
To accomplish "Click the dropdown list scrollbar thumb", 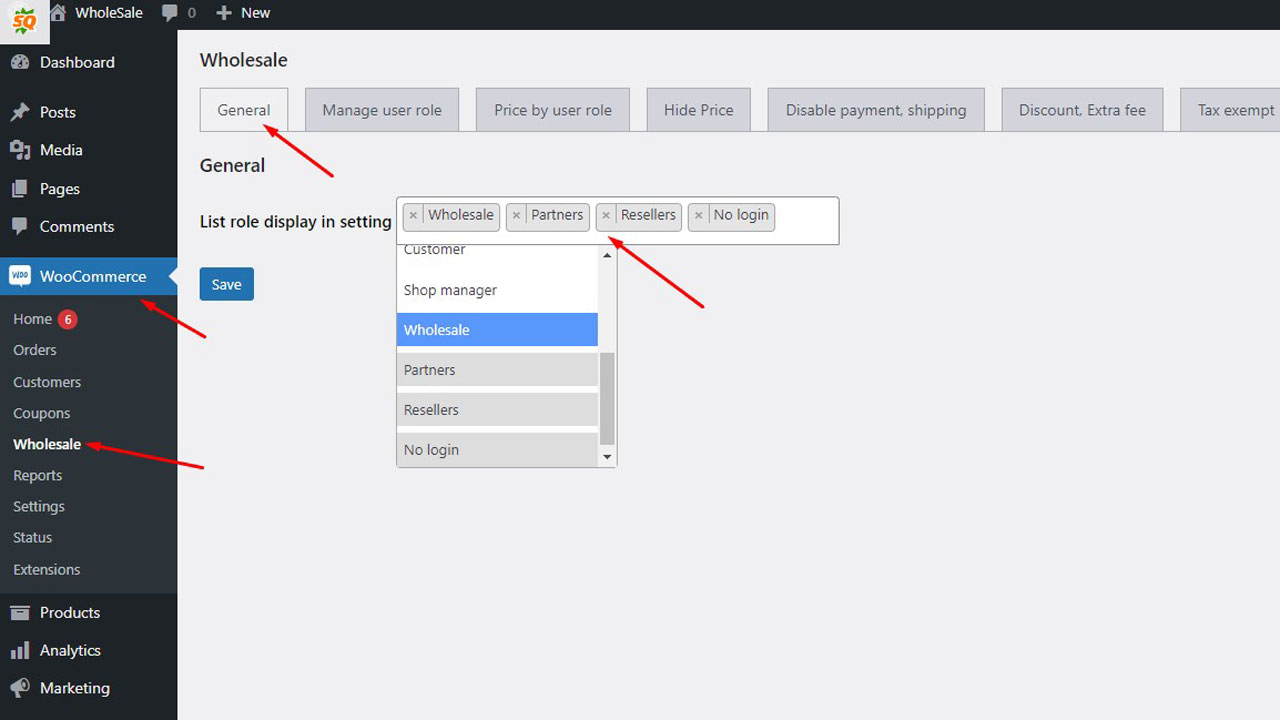I will [607, 399].
